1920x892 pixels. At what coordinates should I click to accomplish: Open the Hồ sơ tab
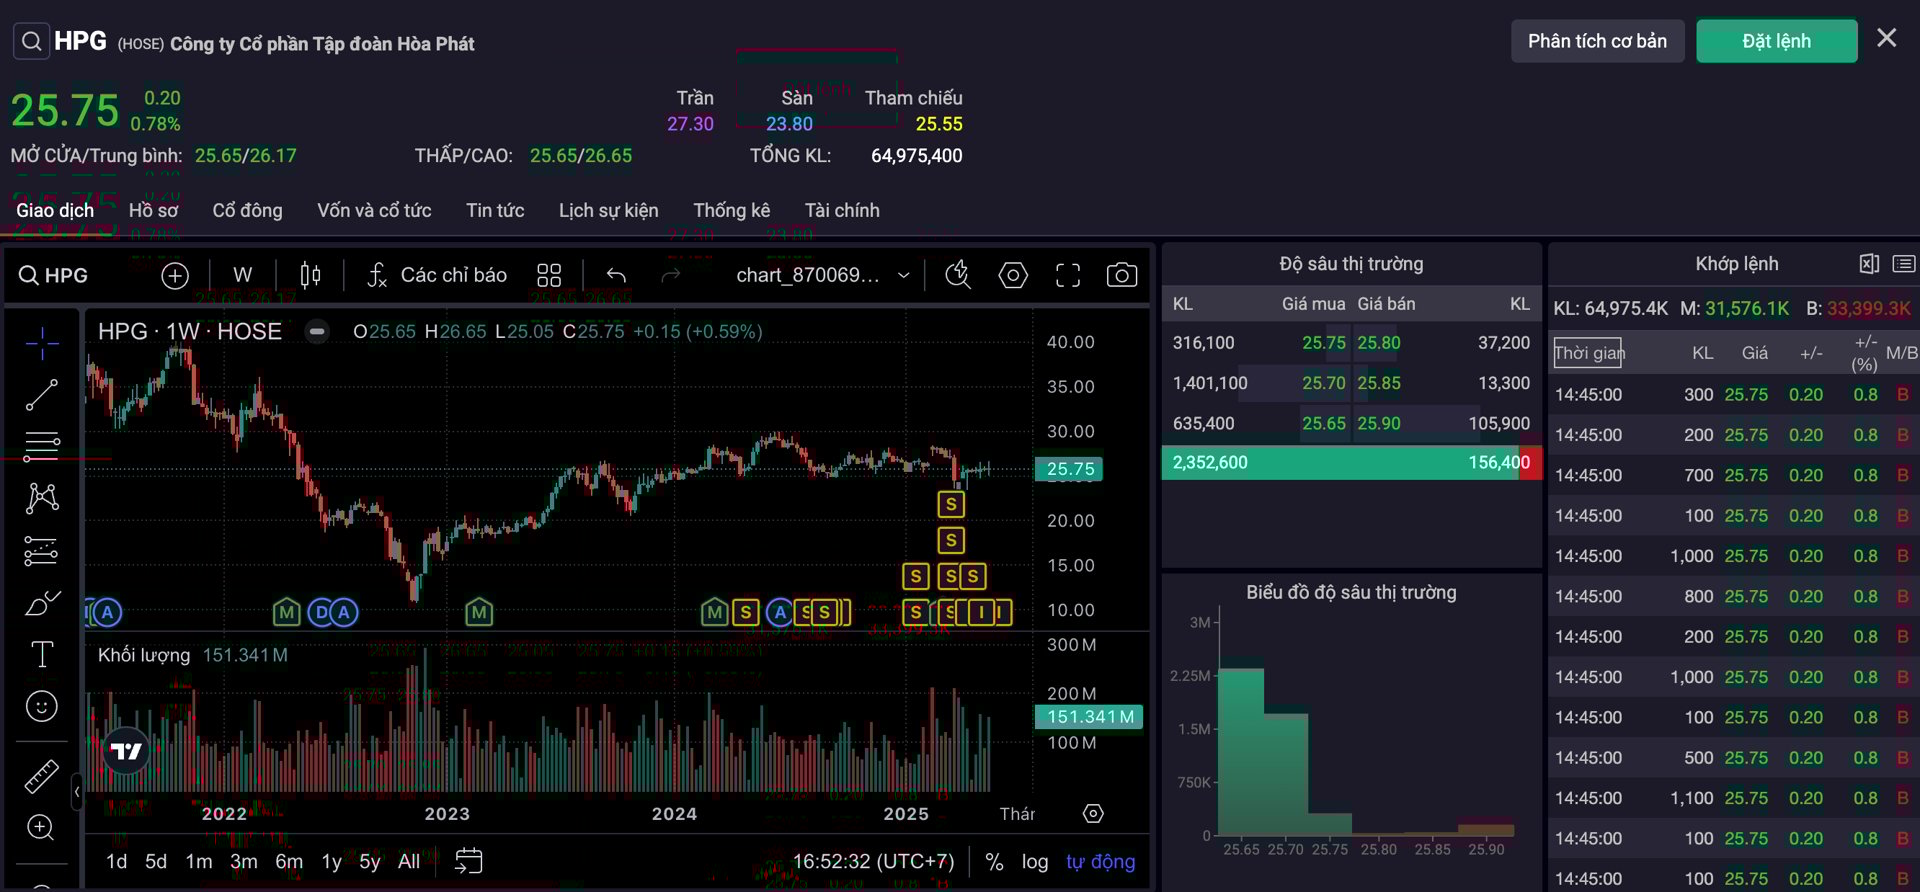[153, 210]
